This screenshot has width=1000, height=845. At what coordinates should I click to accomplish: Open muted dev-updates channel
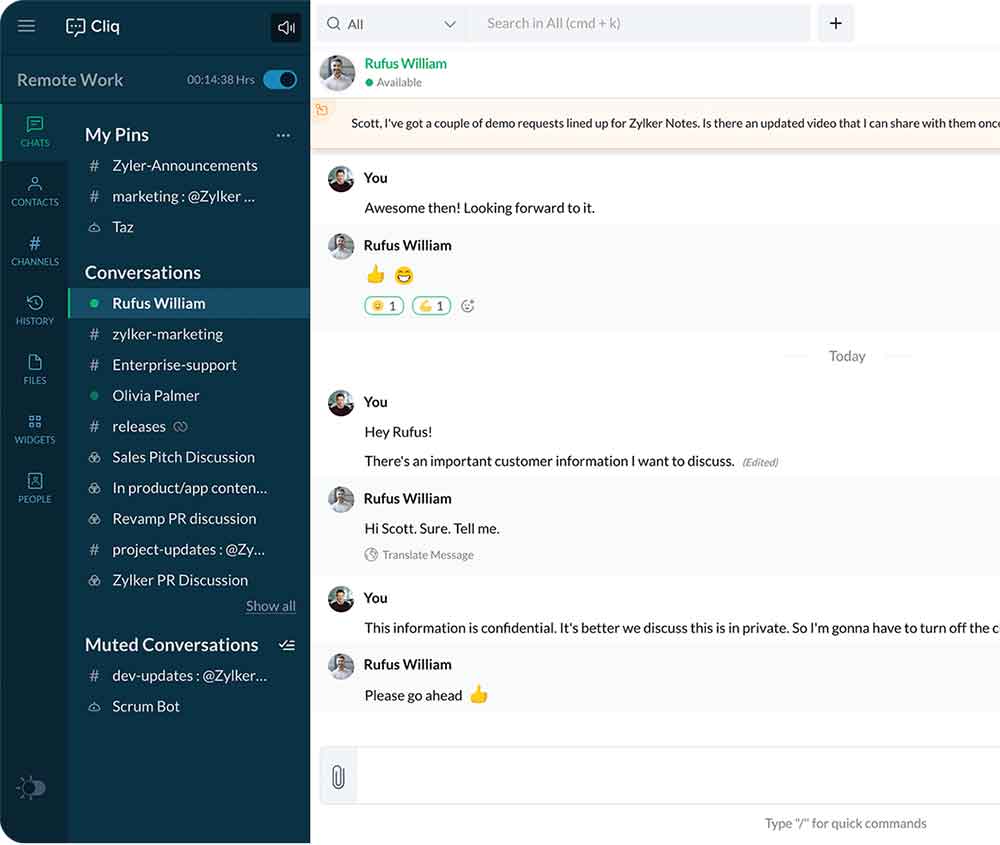[188, 675]
